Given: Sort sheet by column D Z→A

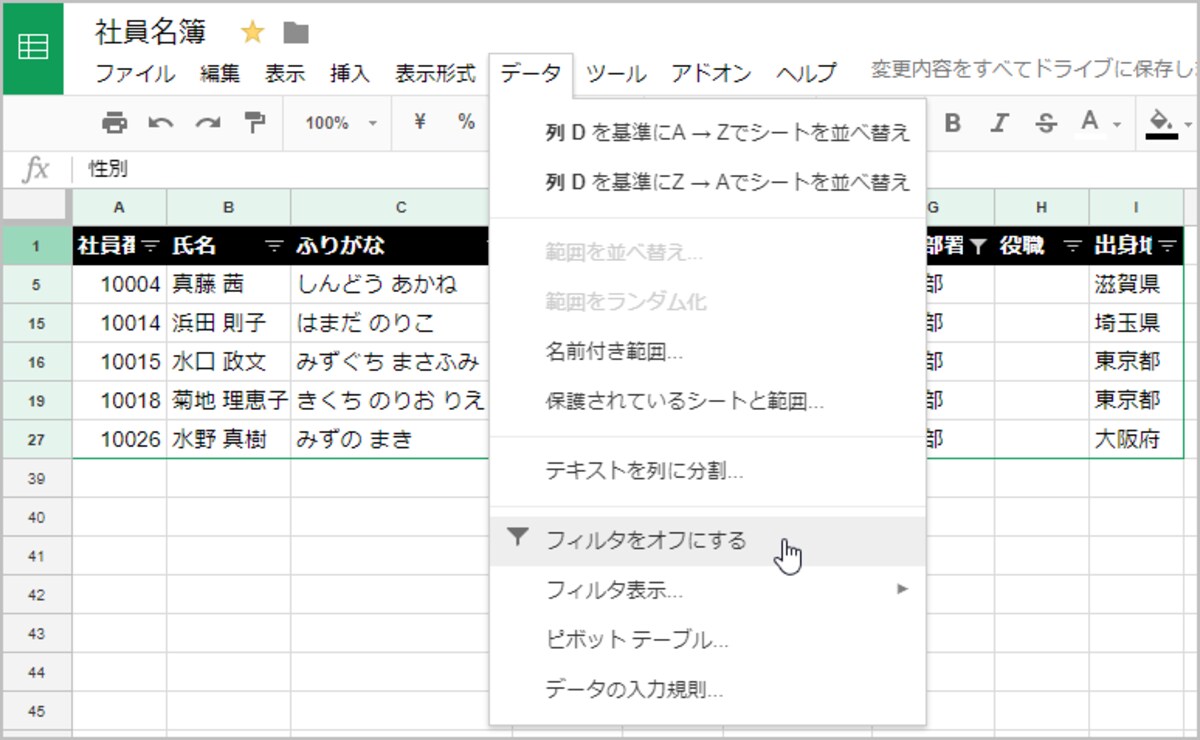Looking at the screenshot, I should coord(708,181).
